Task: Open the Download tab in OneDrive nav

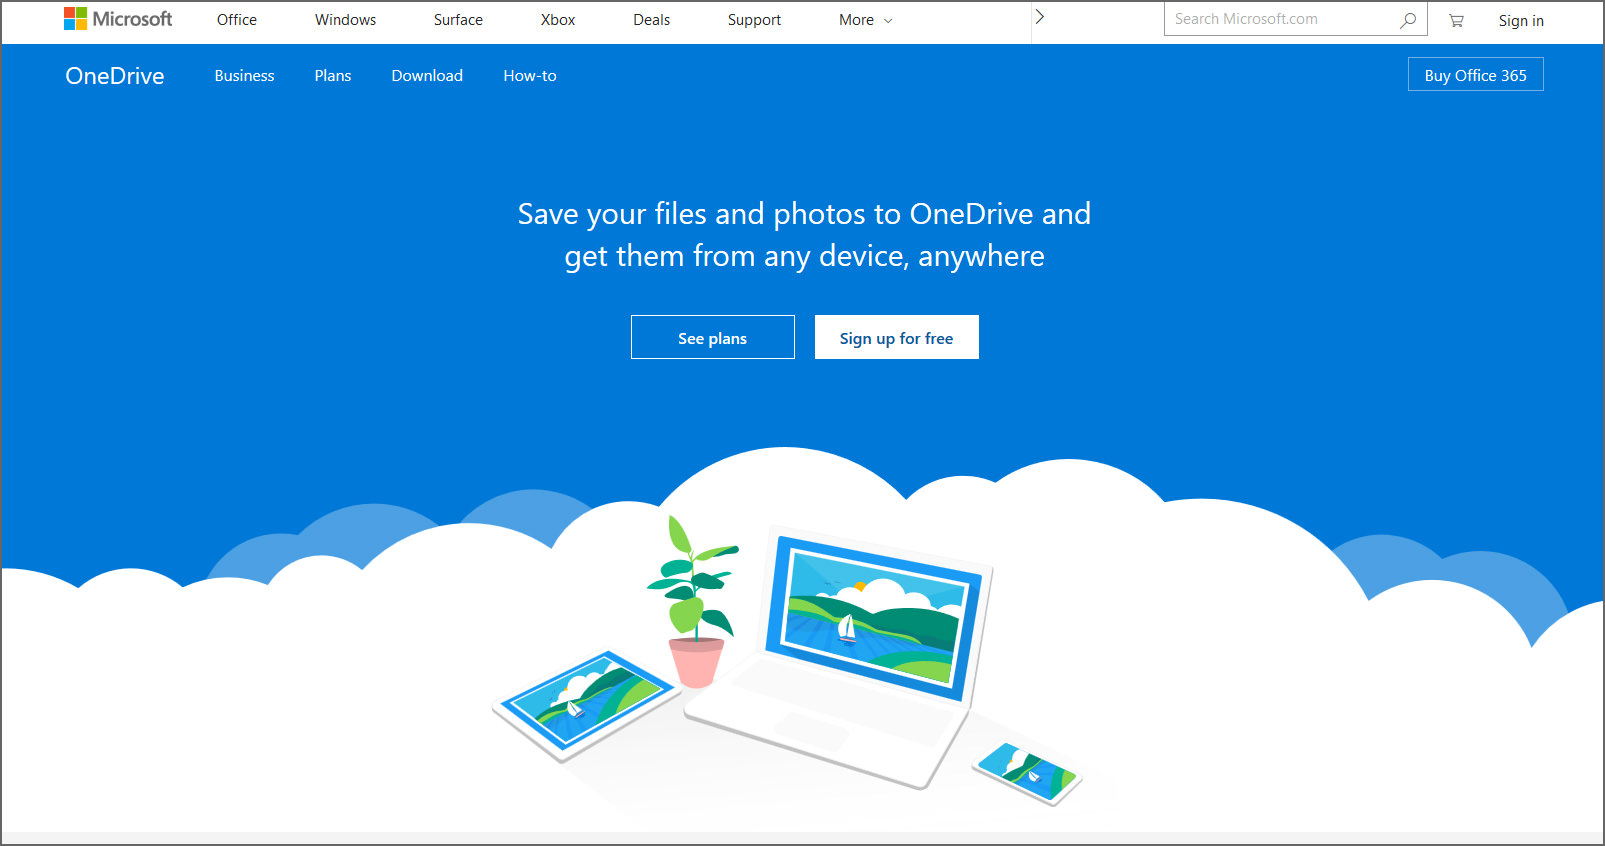Action: 427,76
